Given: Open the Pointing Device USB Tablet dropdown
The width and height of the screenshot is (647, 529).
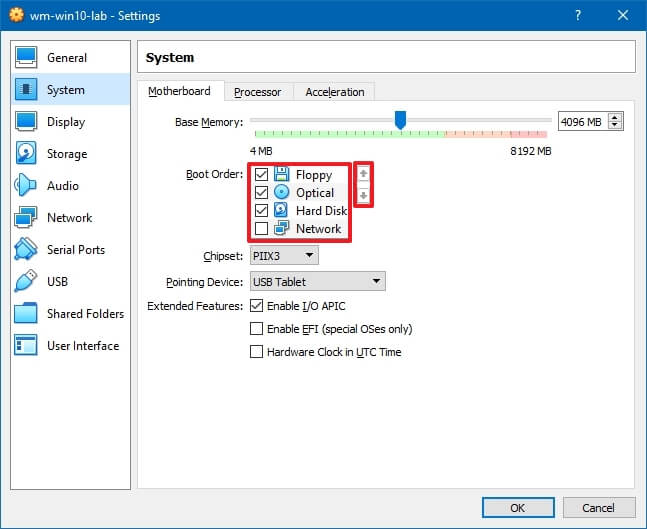Looking at the screenshot, I should 317,281.
